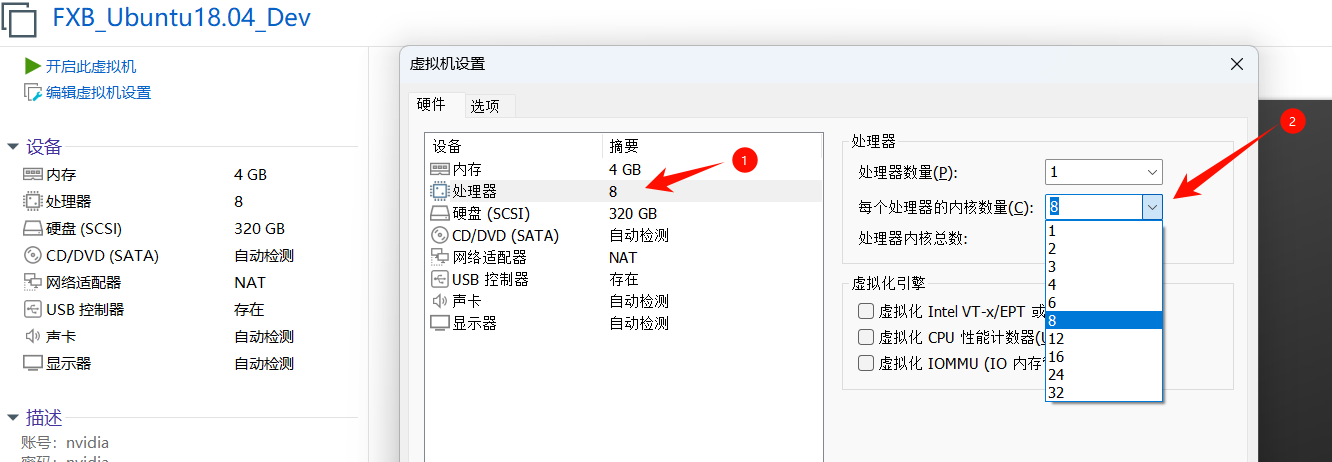Click the memory icon in dialog device list

[x=439, y=169]
